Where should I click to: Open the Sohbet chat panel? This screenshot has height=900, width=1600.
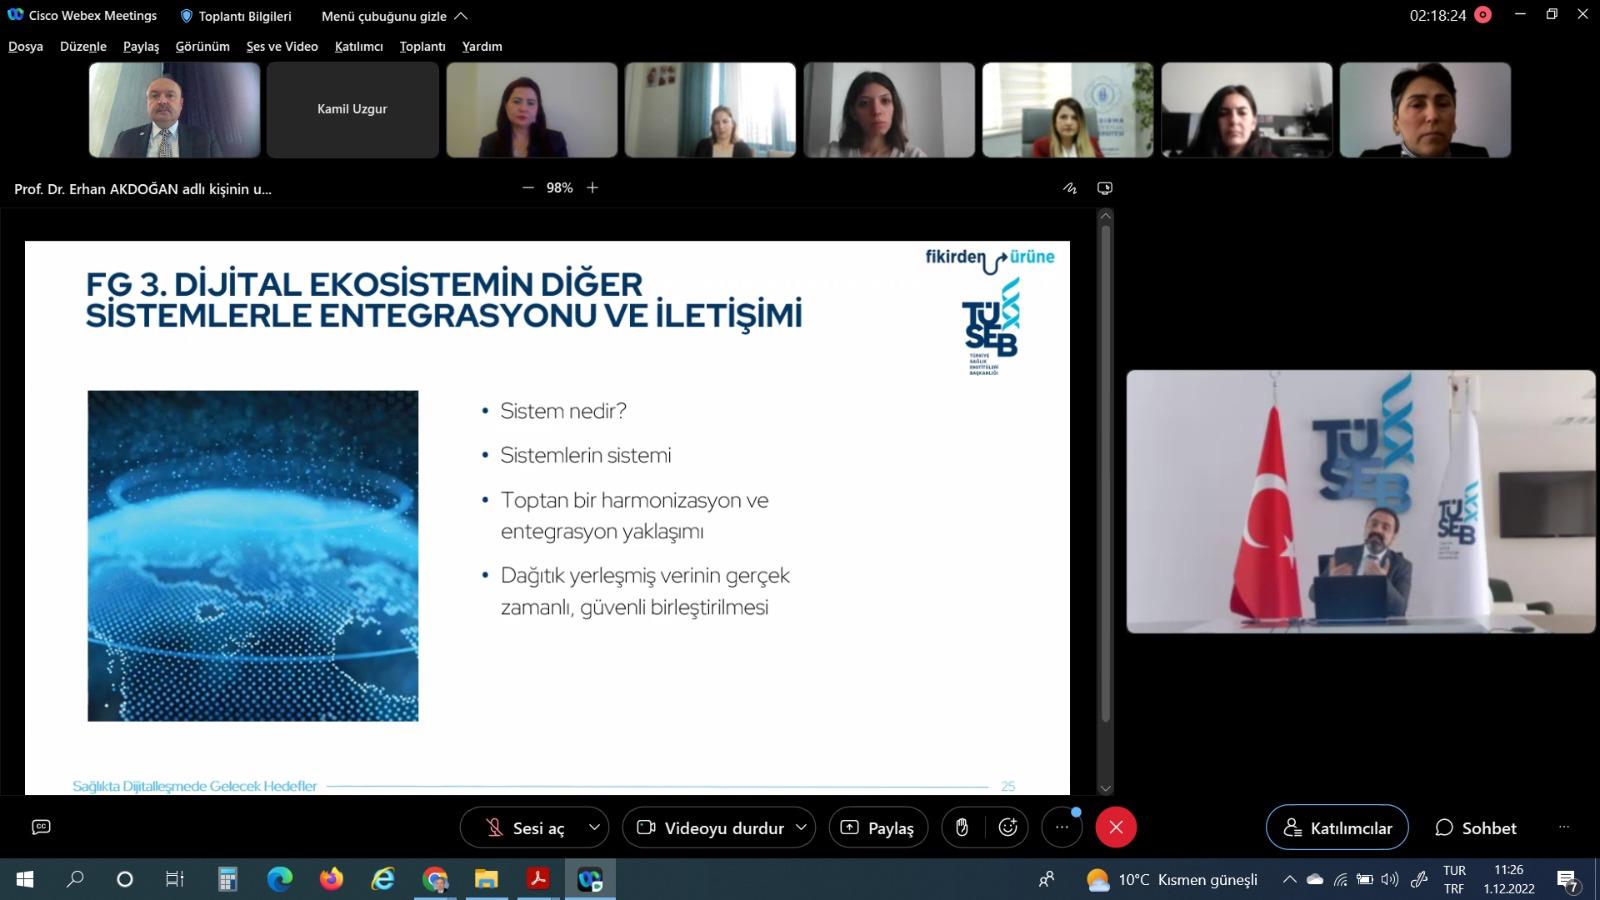click(x=1476, y=828)
